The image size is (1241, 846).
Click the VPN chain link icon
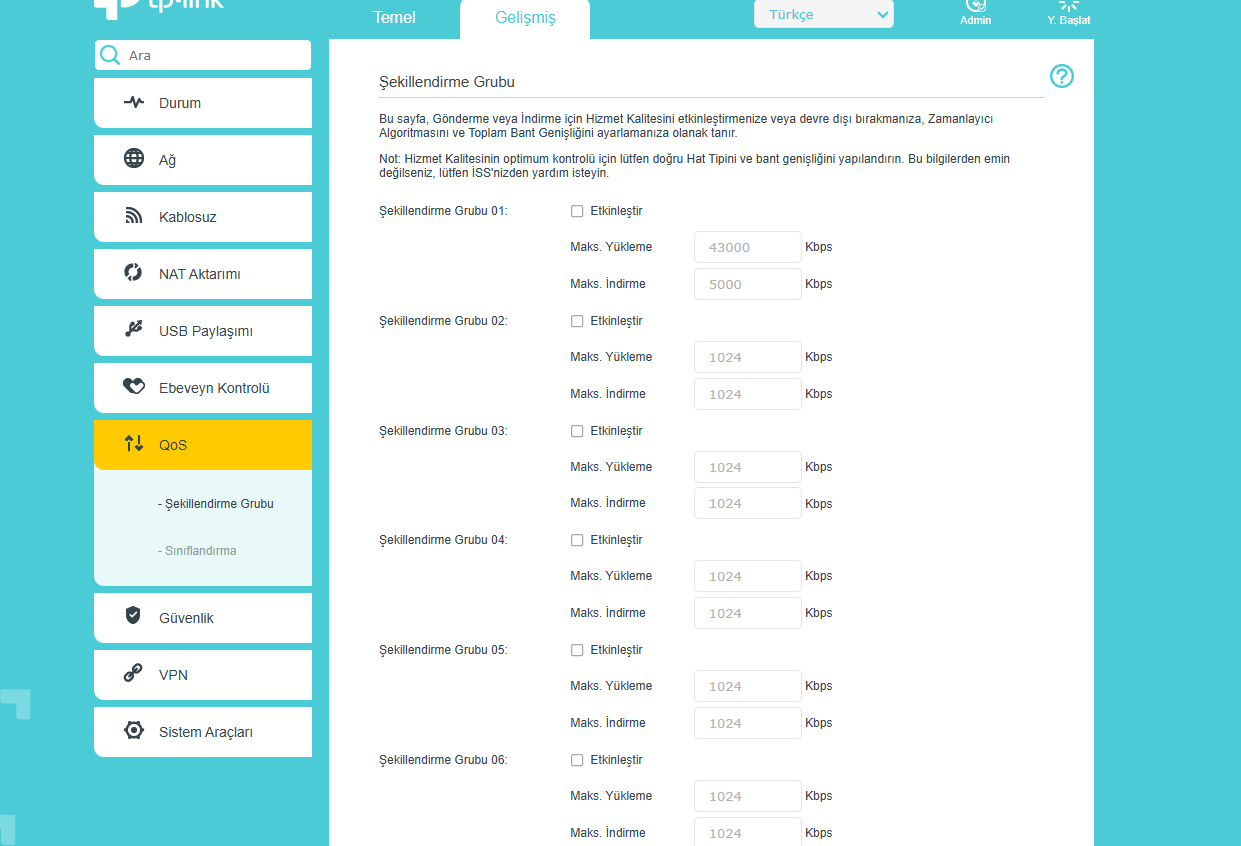tap(133, 673)
